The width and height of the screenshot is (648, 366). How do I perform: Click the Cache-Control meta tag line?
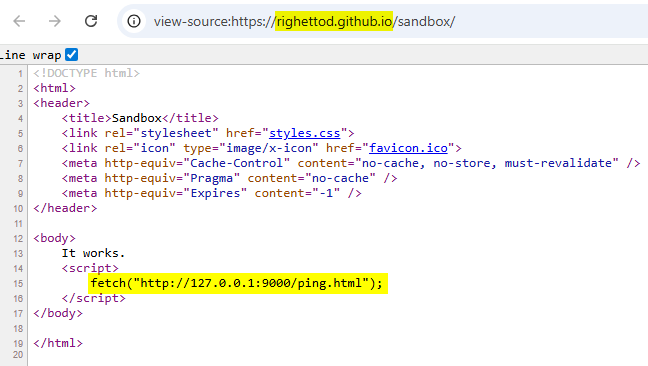(x=351, y=163)
